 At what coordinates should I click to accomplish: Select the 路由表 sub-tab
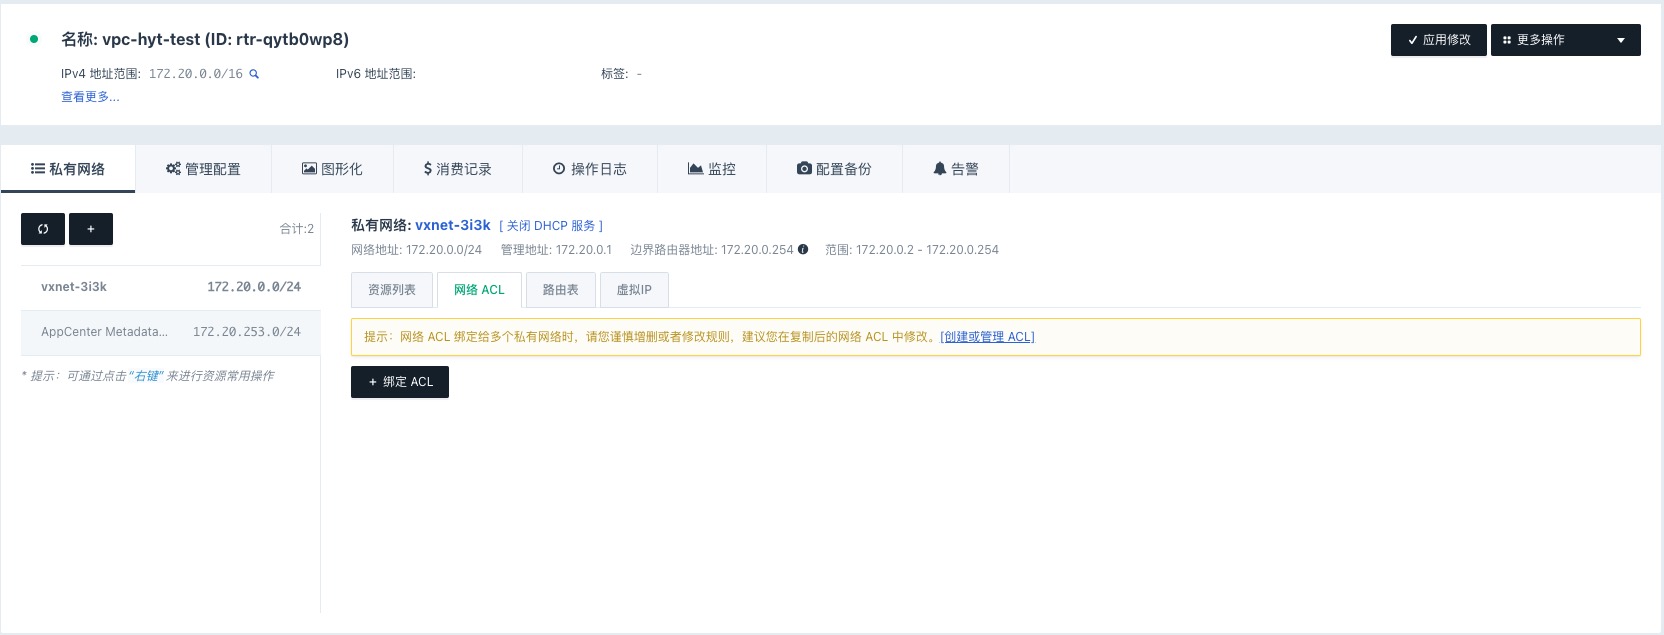[560, 290]
